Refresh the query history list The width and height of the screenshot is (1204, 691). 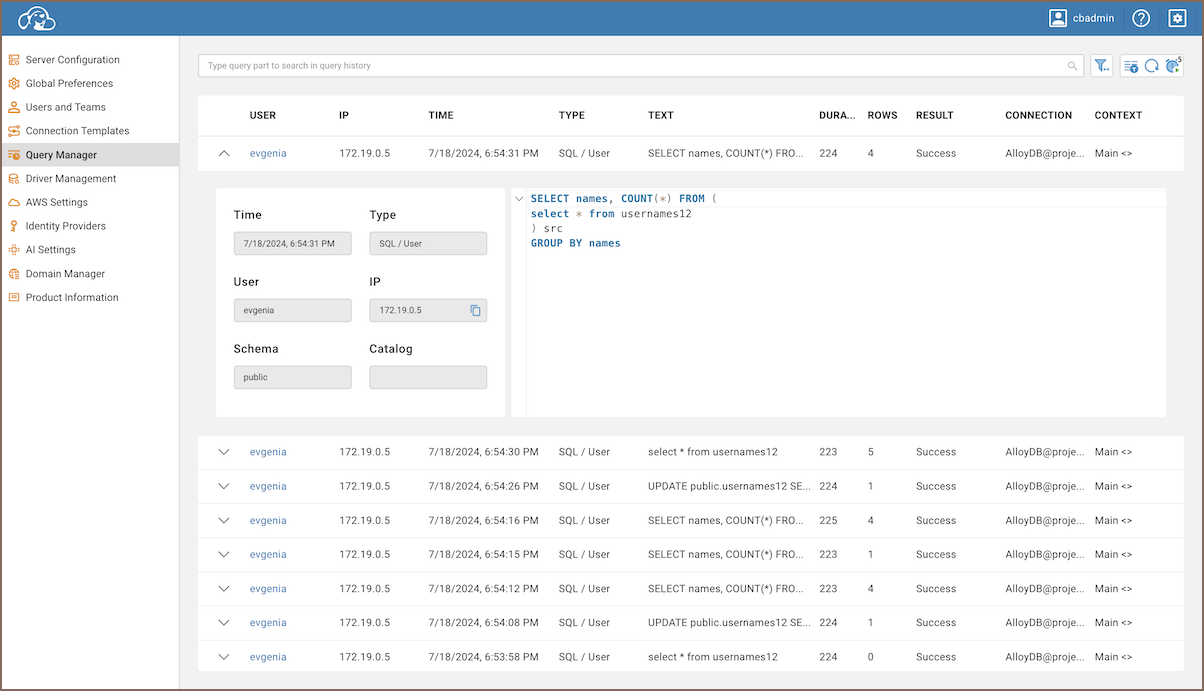pos(1152,66)
